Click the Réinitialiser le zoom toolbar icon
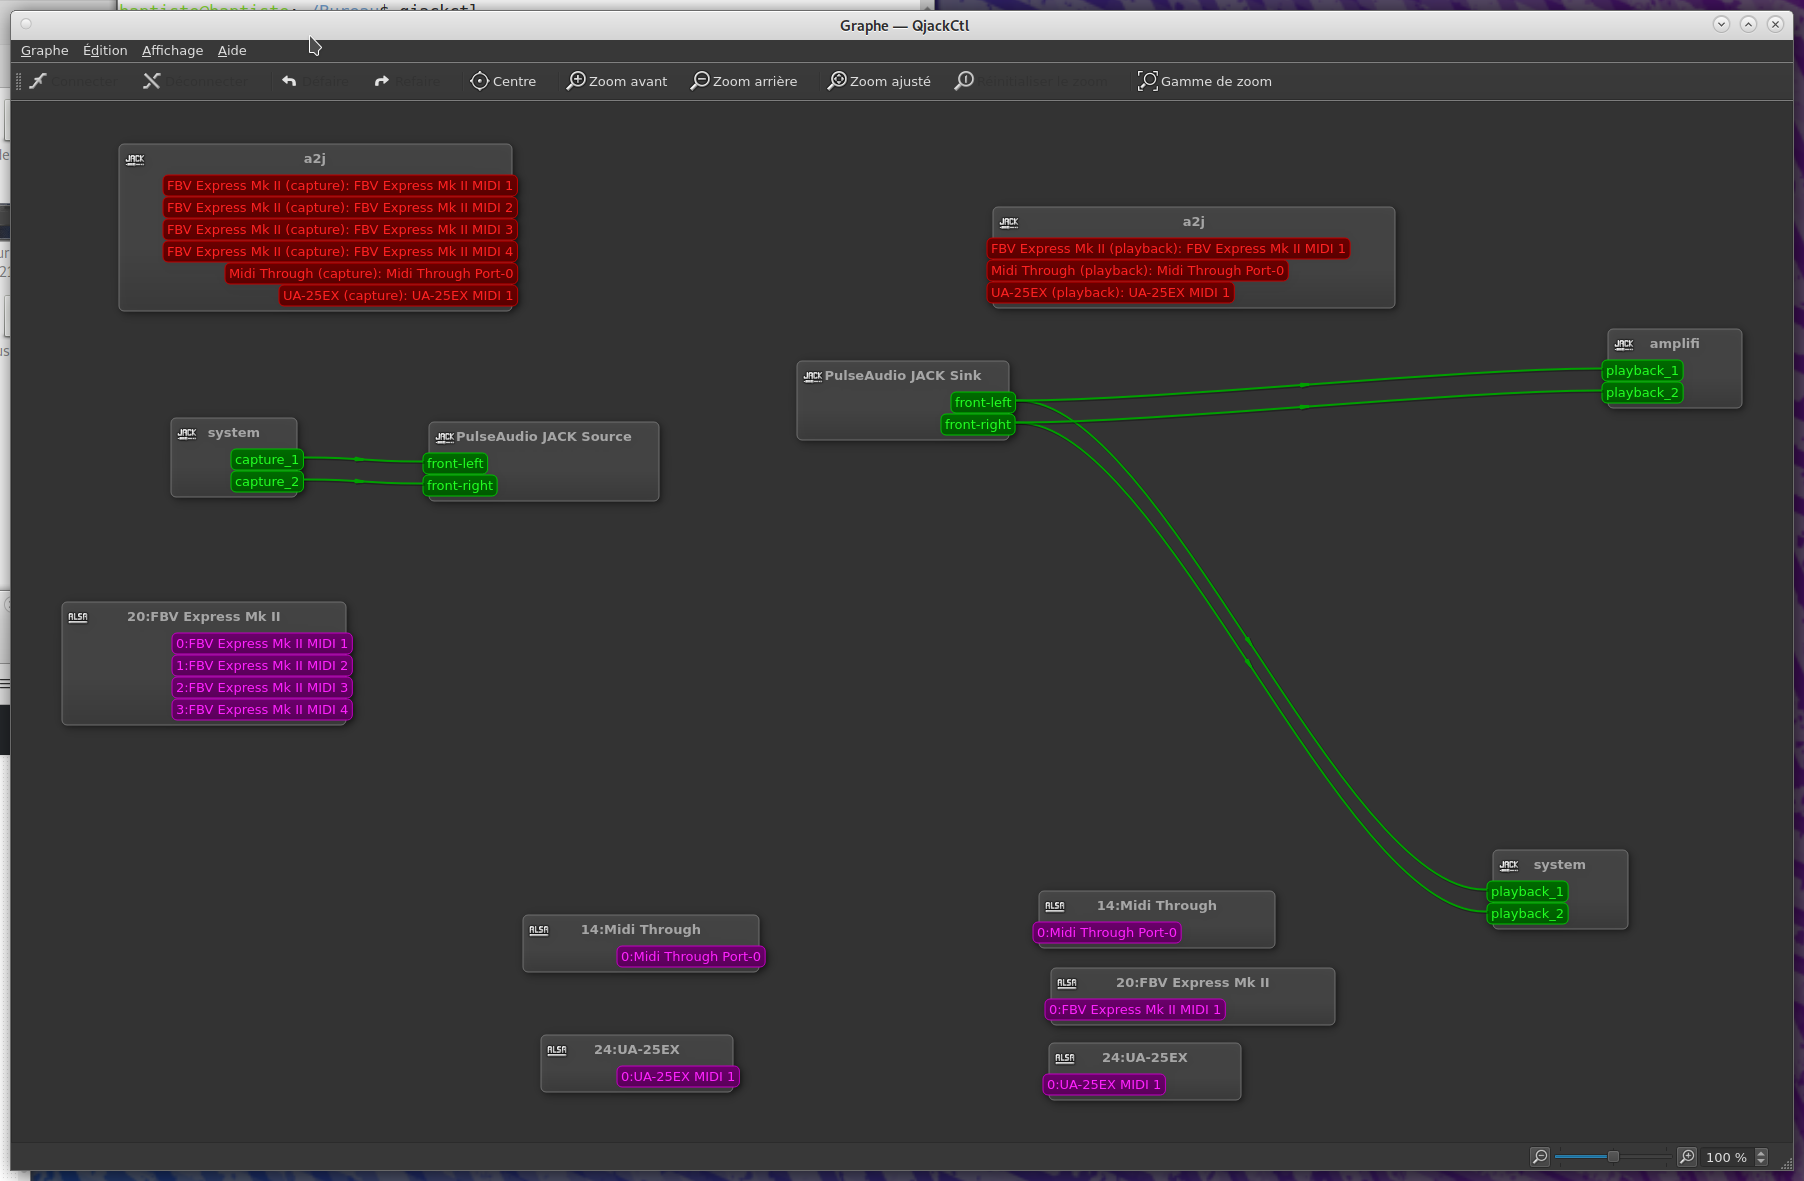This screenshot has width=1804, height=1181. click(964, 81)
